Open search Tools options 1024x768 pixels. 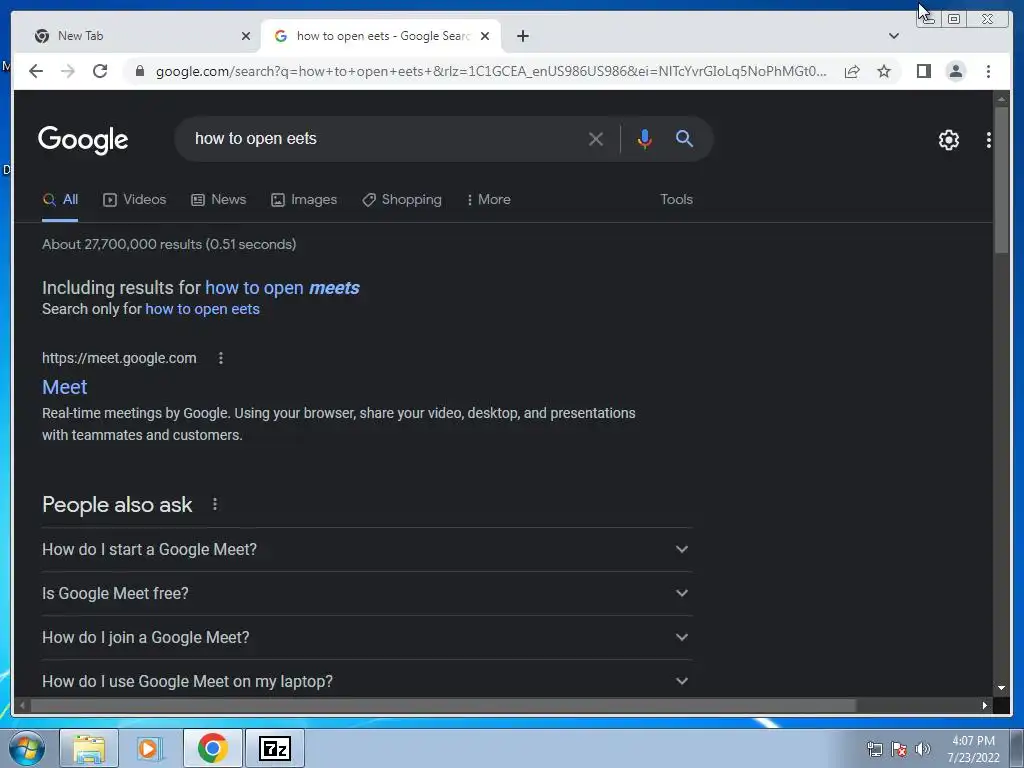click(x=676, y=199)
